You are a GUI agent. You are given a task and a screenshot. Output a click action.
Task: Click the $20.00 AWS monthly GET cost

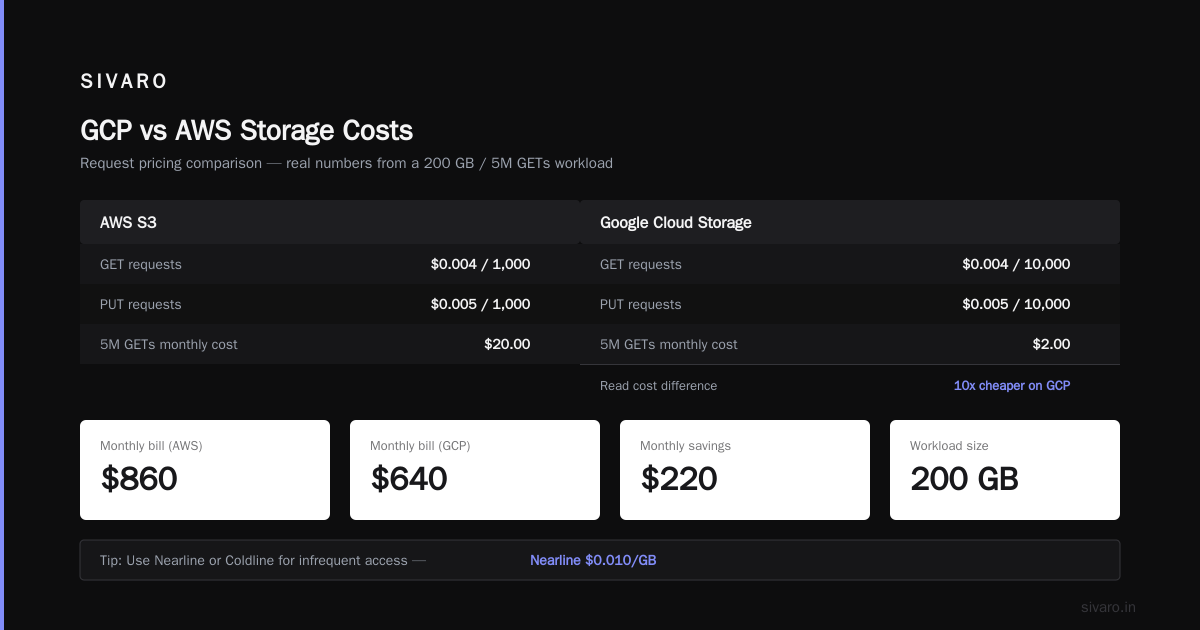click(x=507, y=344)
